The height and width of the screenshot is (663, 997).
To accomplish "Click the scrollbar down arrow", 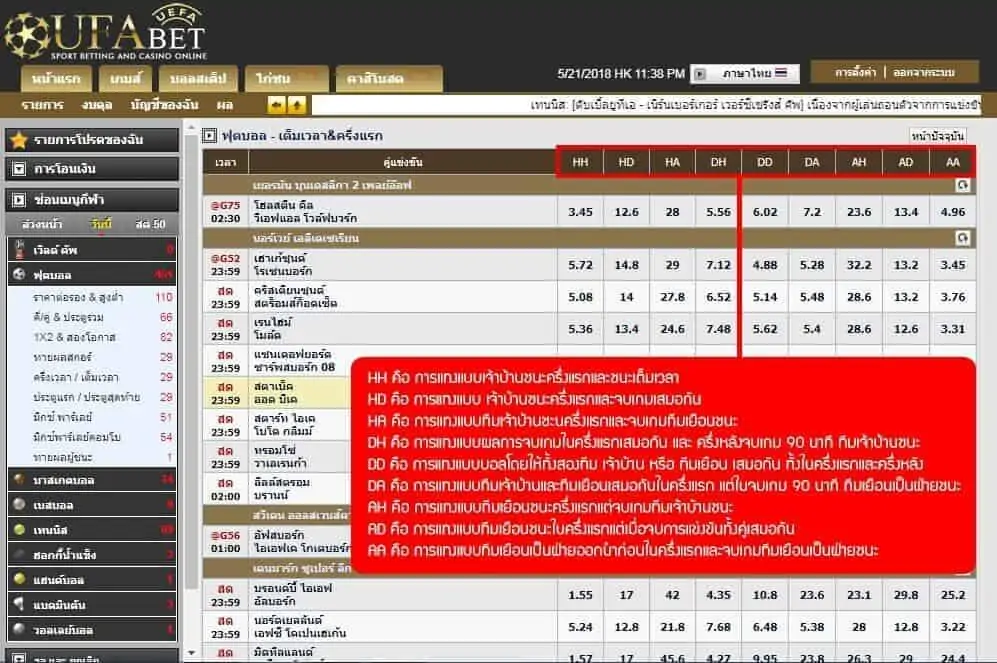I will pyautogui.click(x=191, y=653).
